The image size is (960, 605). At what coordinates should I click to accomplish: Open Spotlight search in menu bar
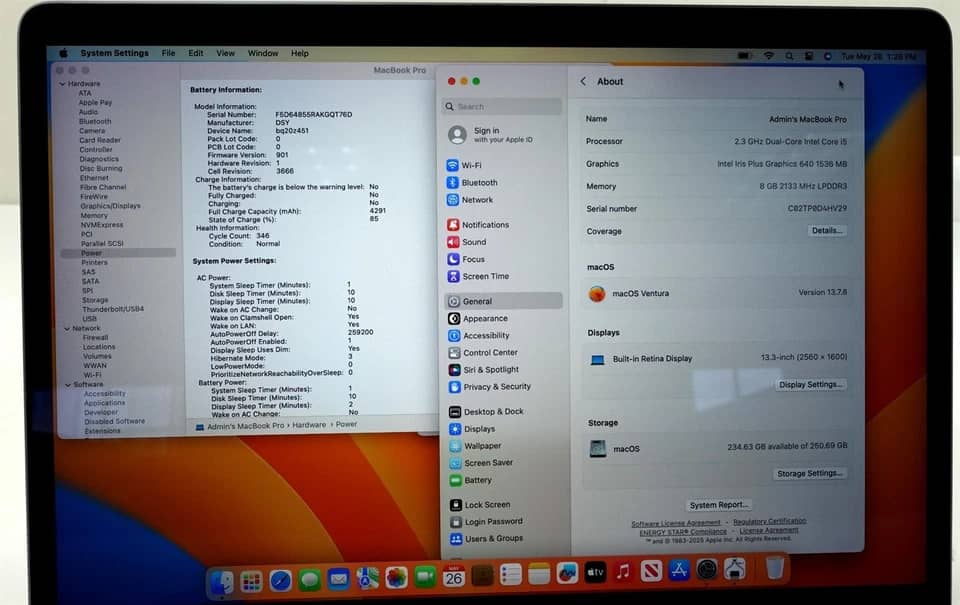click(x=789, y=56)
